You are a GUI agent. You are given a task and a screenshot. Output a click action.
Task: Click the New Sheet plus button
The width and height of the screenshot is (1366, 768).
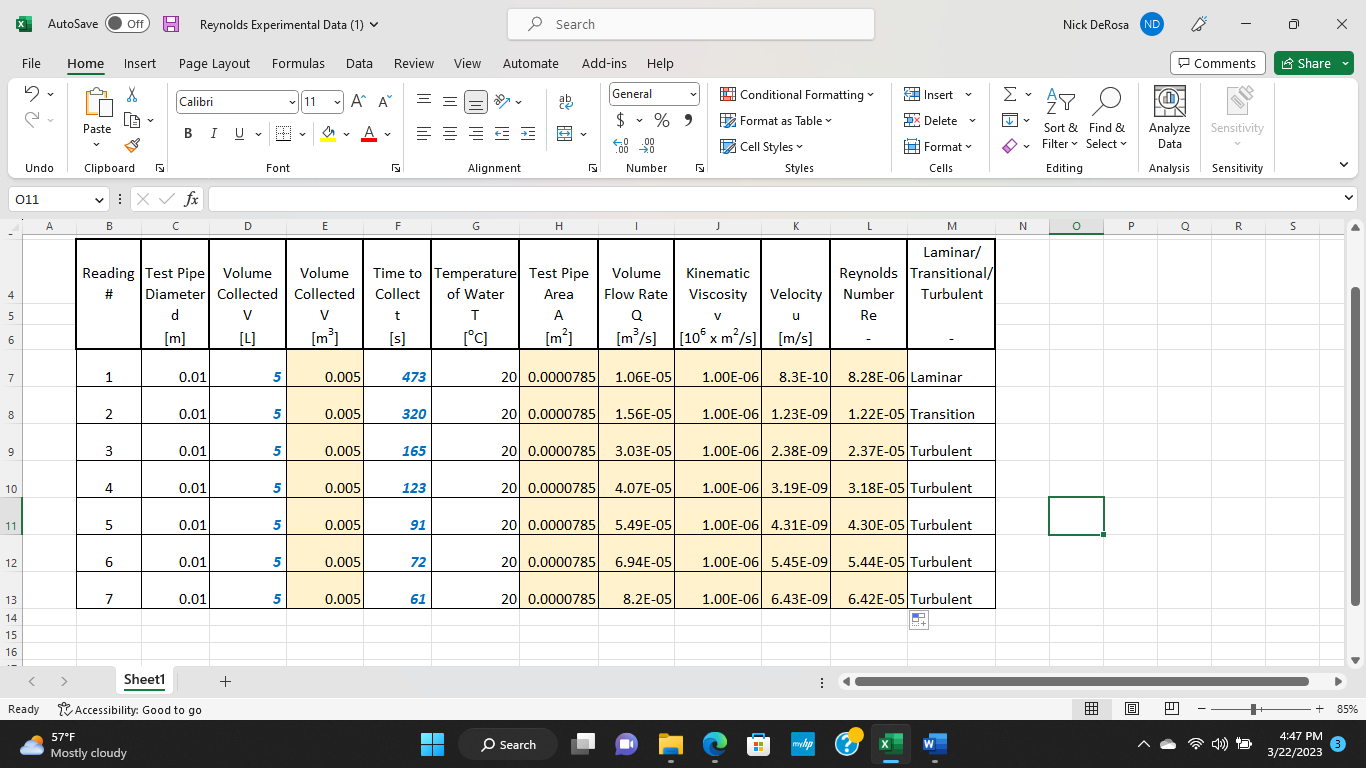click(225, 681)
